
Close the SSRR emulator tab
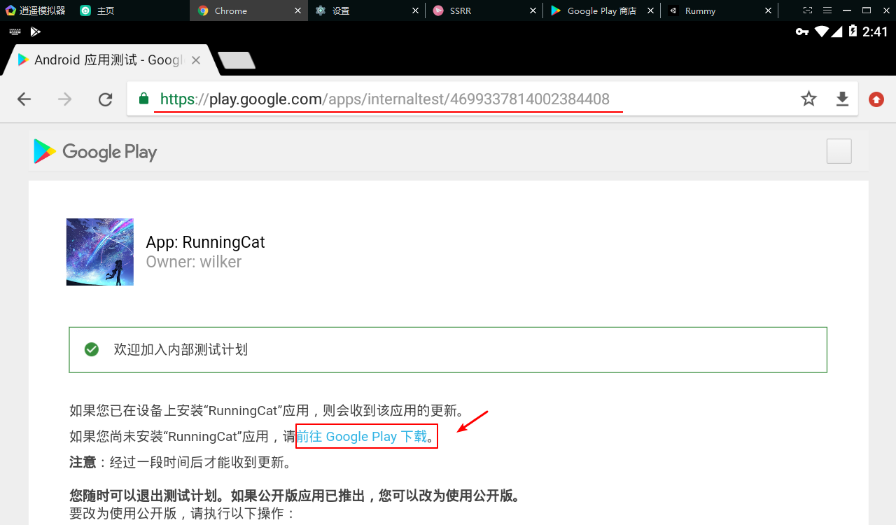[x=533, y=10]
